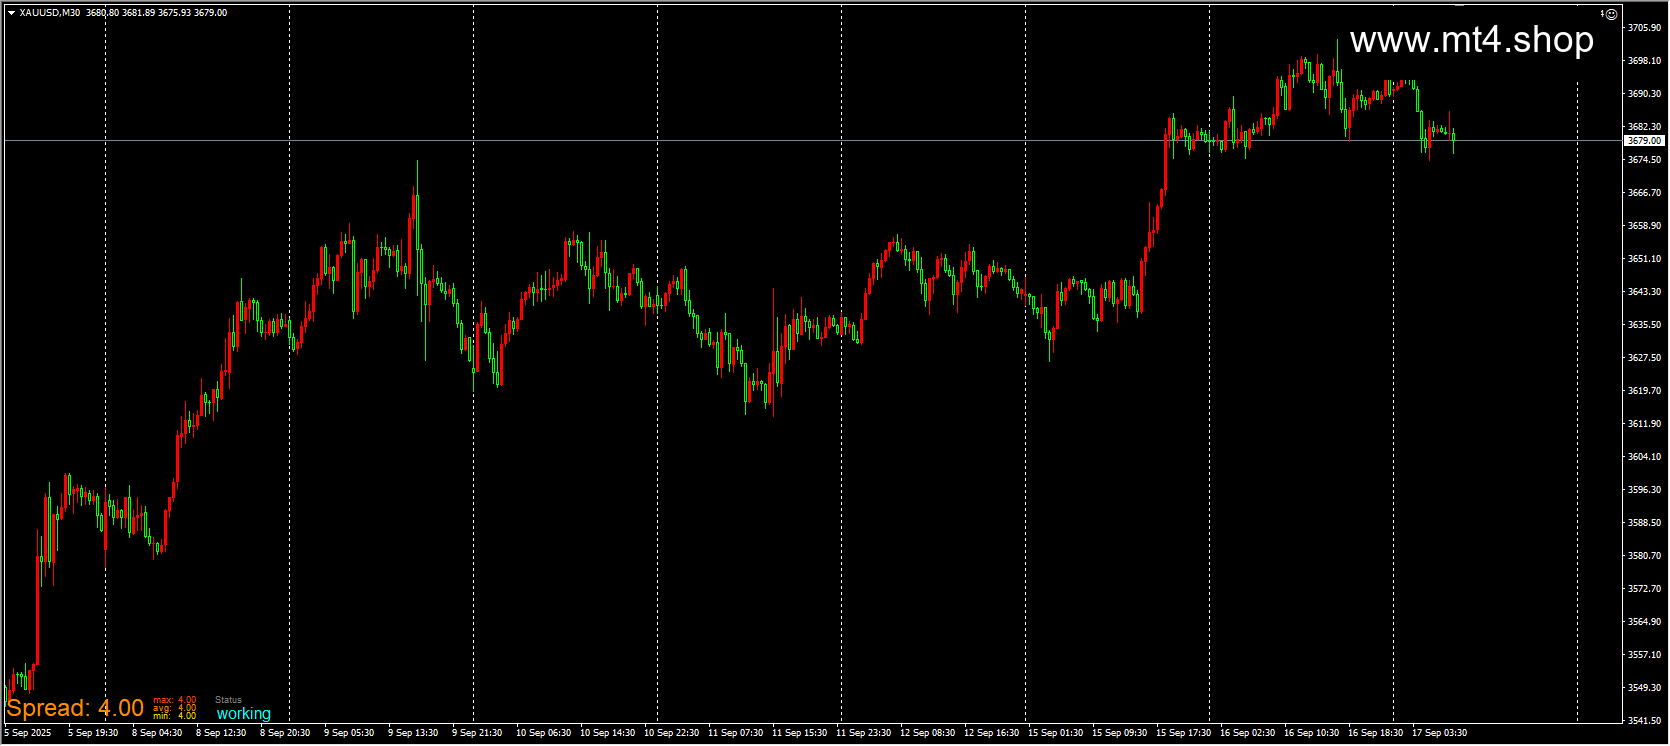Image resolution: width=1670 pixels, height=746 pixels.
Task: Click the 3572.70 price scale label
Action: coord(1644,589)
